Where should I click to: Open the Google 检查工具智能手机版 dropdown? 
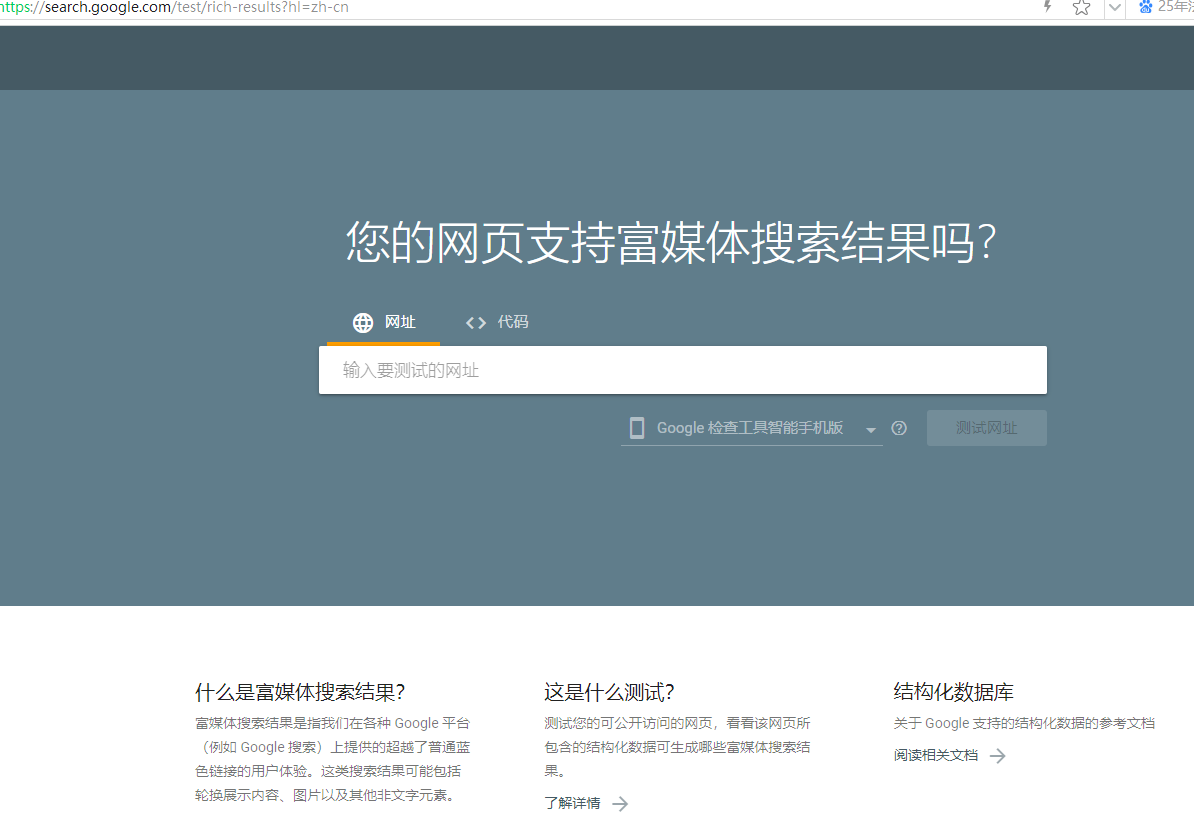click(752, 428)
